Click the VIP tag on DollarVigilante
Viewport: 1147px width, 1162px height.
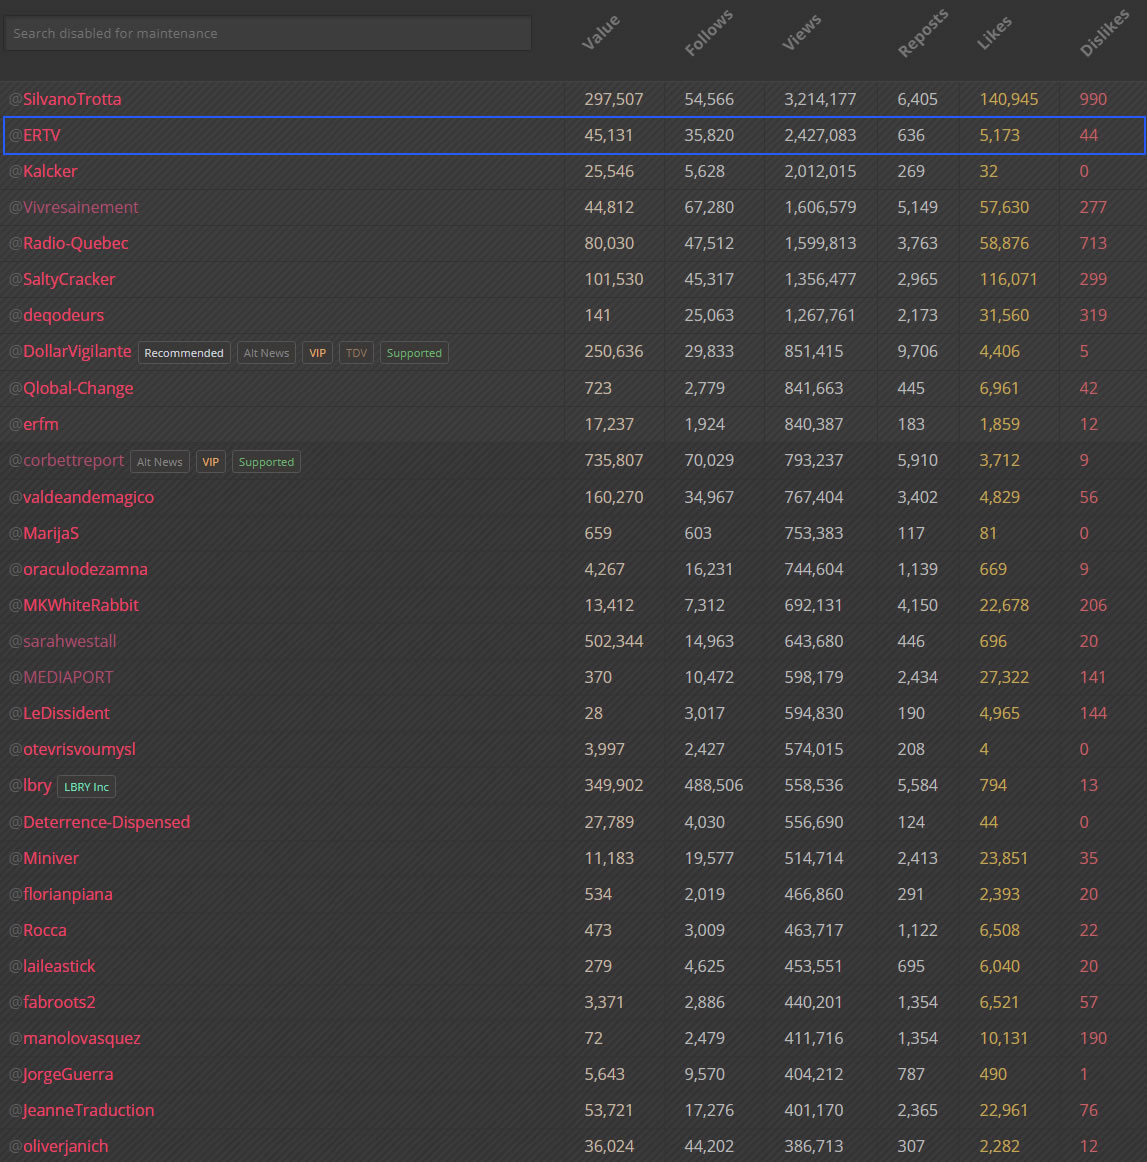point(317,353)
